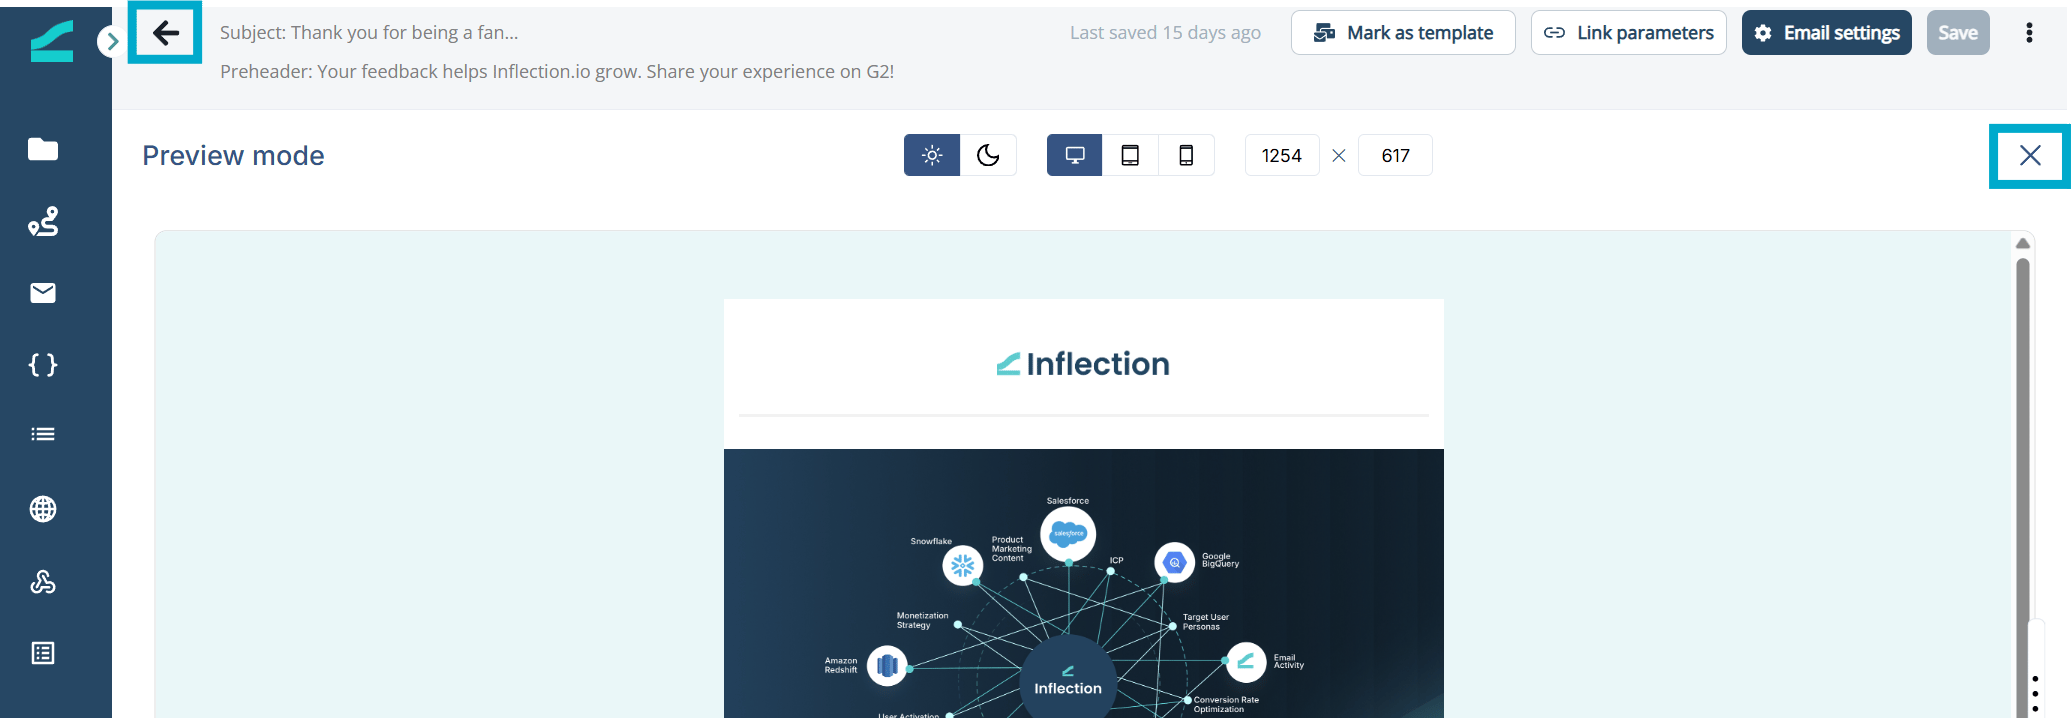Open the journeys route icon in sidebar
This screenshot has height=718, width=2072.
43,221
